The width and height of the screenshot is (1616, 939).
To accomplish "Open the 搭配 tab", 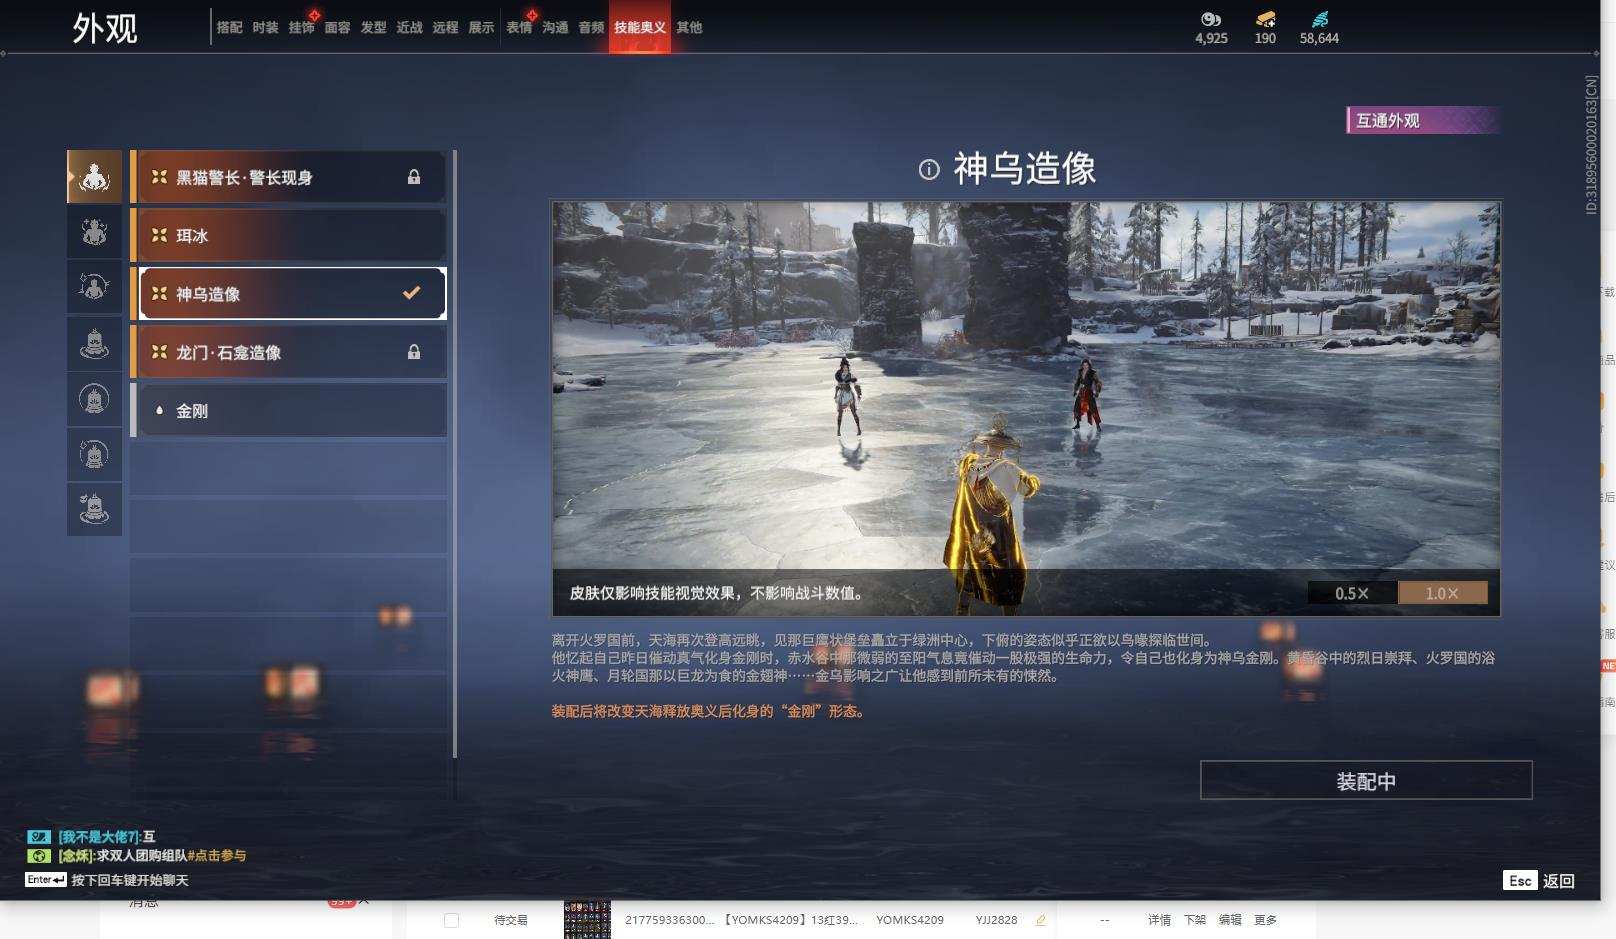I will coord(229,27).
